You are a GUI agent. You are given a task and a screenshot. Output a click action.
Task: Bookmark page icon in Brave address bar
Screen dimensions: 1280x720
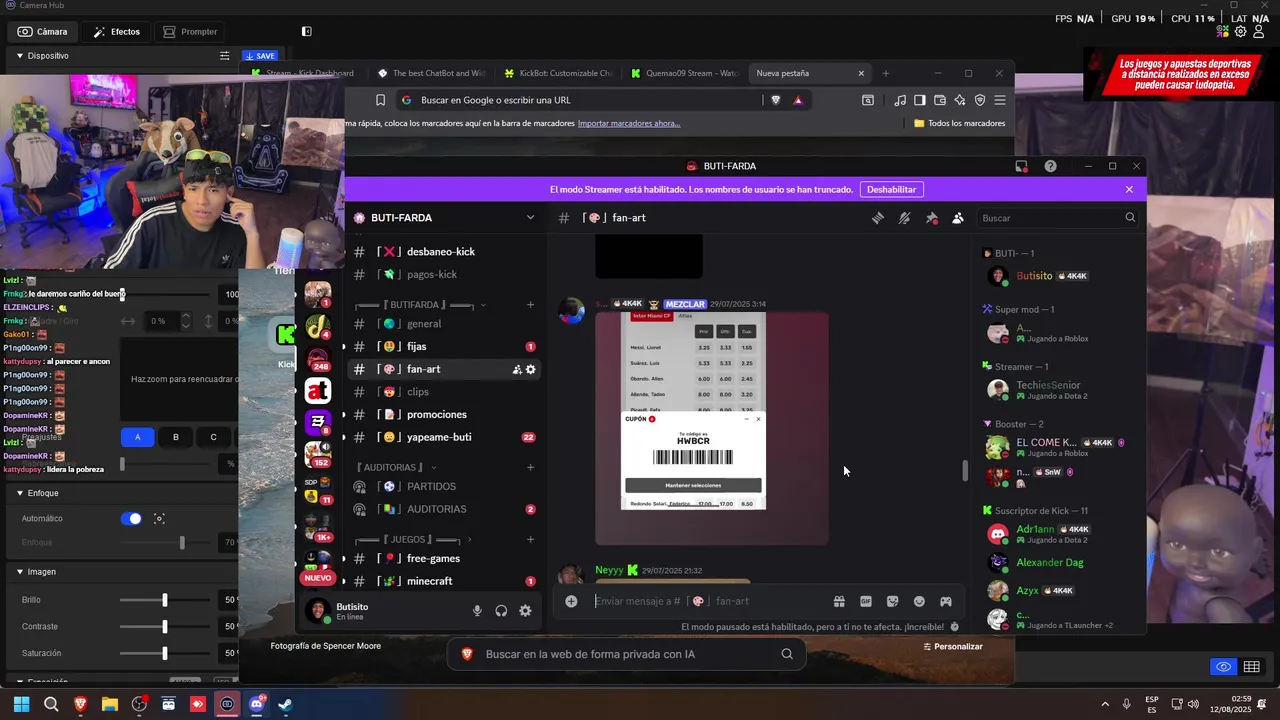[380, 100]
